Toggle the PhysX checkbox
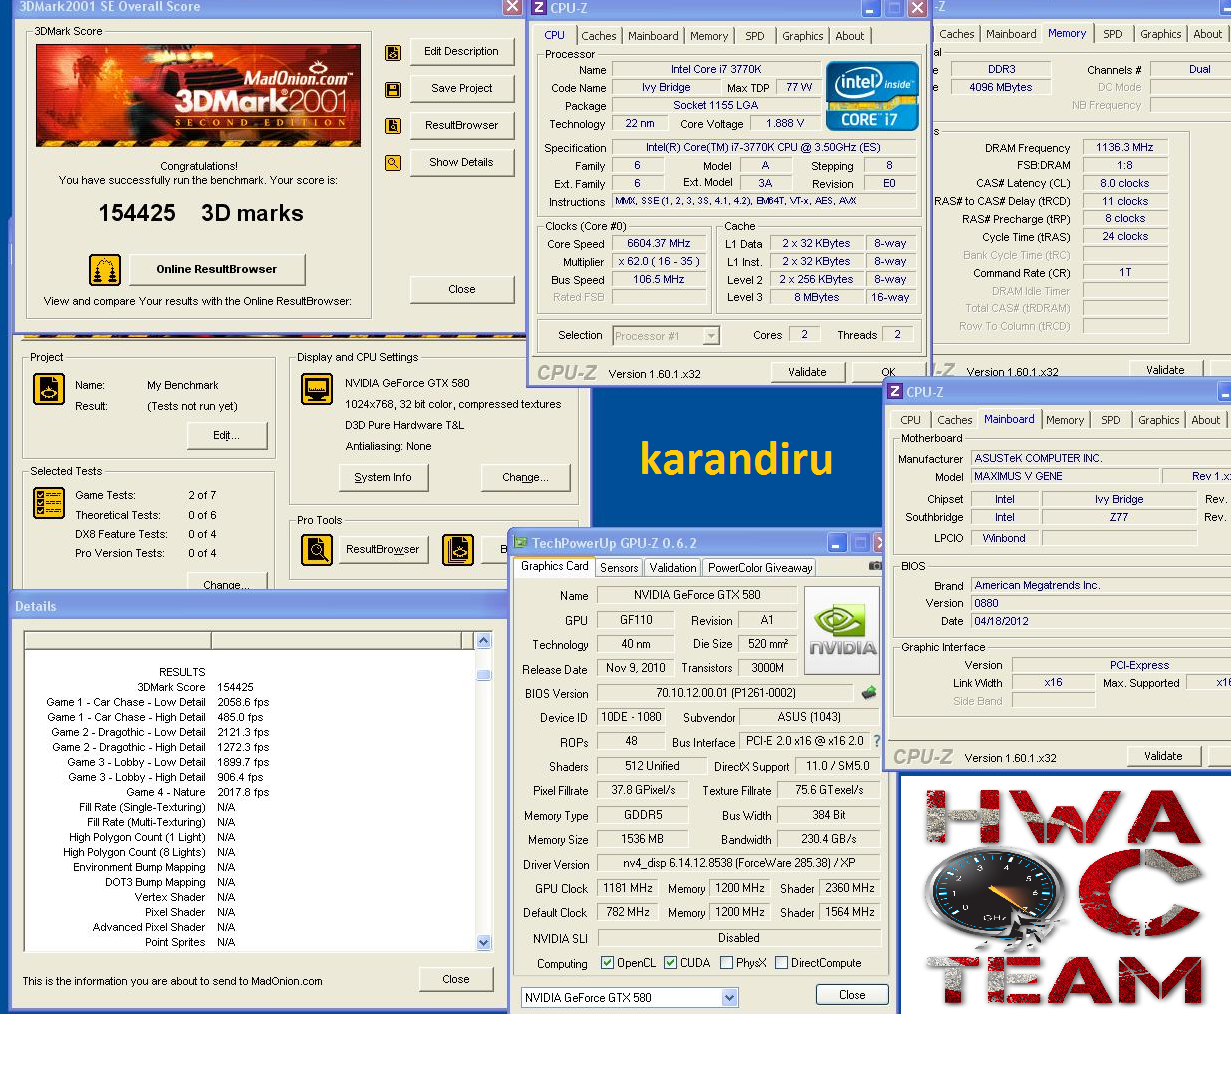 (x=726, y=963)
